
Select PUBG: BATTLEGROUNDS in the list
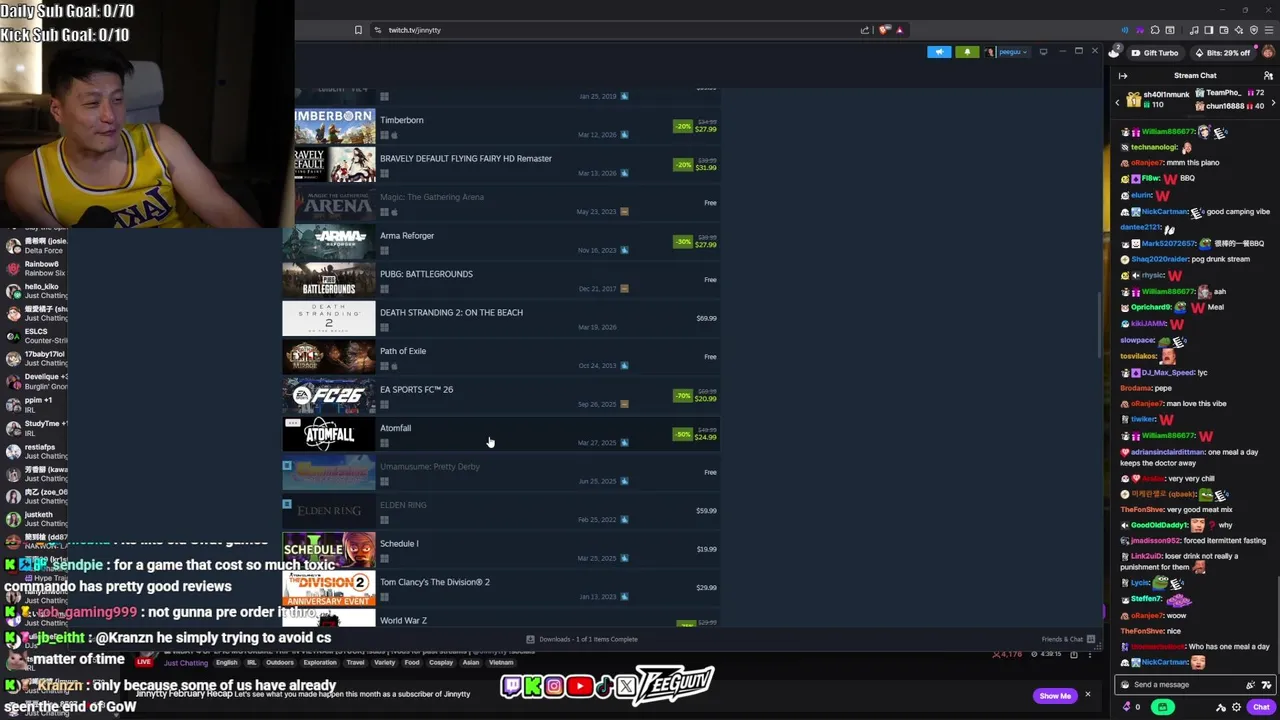(x=500, y=281)
